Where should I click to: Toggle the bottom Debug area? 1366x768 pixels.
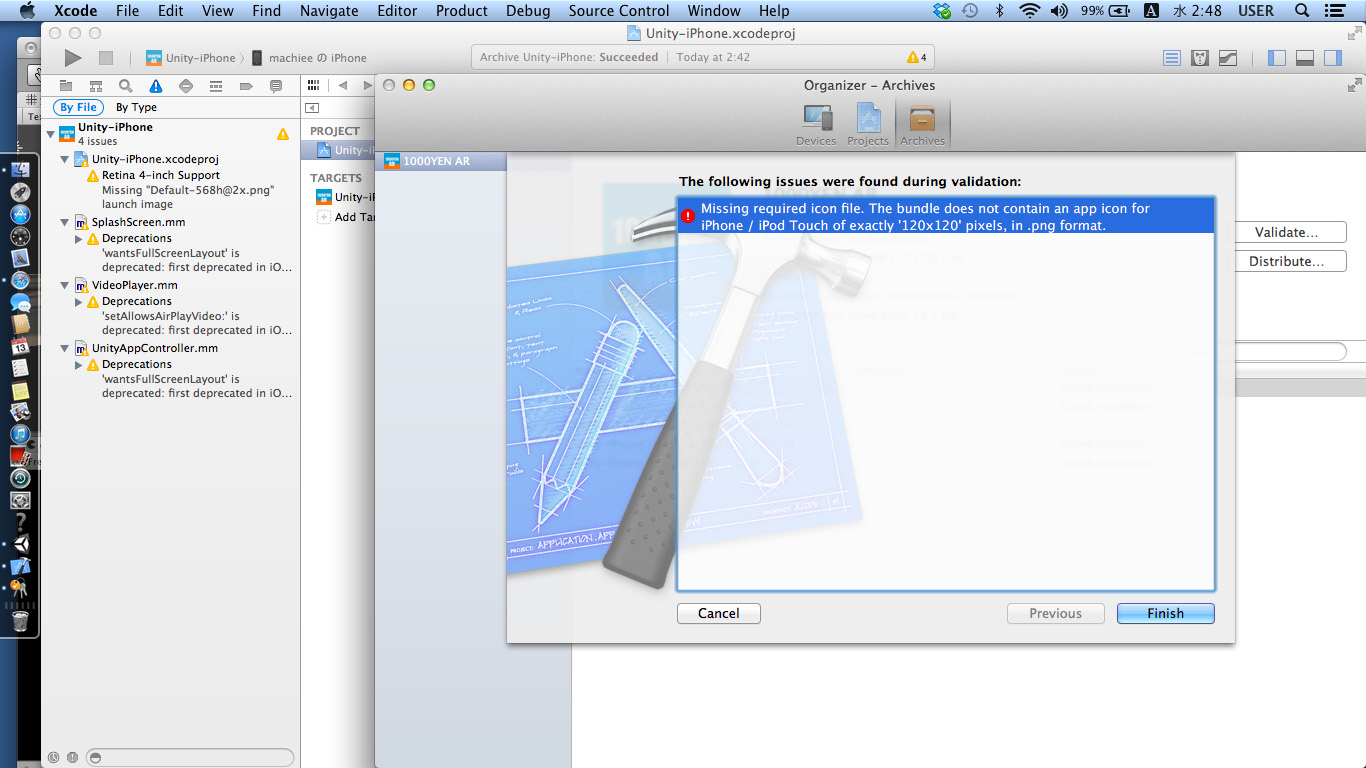(1304, 58)
